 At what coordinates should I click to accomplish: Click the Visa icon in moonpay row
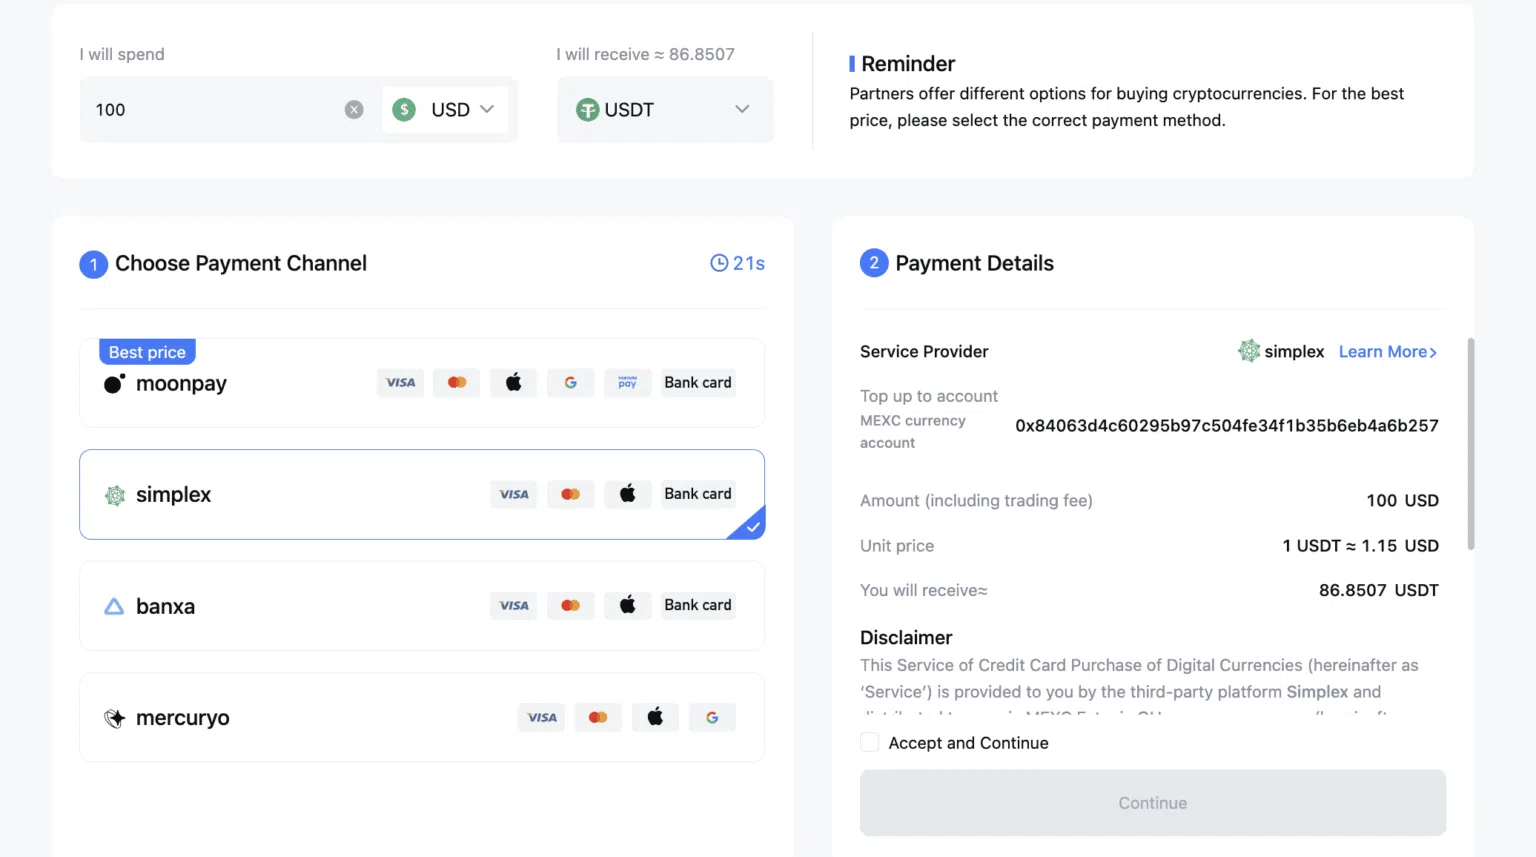point(400,383)
